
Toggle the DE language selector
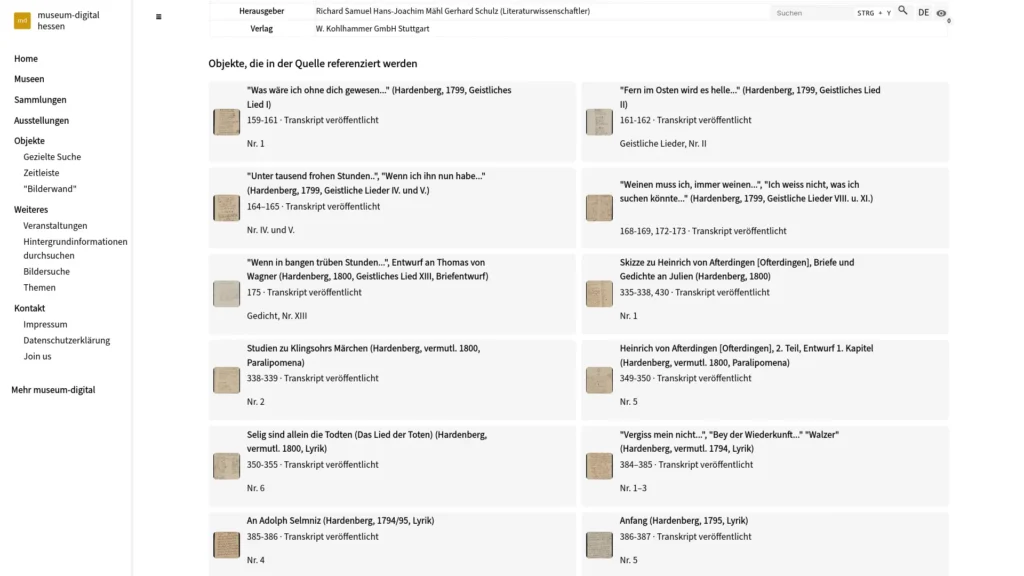coord(923,13)
